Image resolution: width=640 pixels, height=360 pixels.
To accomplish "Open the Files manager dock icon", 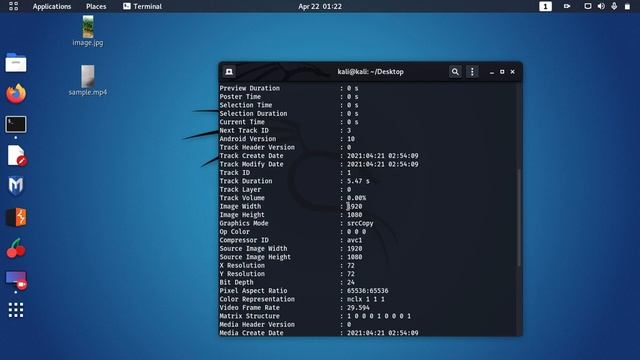I will coord(16,63).
